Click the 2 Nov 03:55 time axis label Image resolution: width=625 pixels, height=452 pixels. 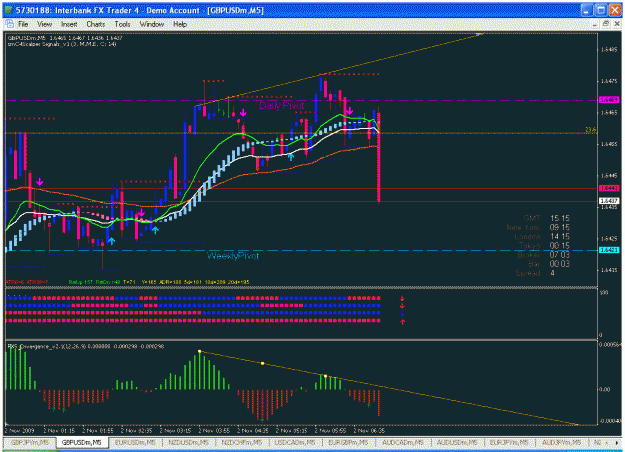point(216,431)
